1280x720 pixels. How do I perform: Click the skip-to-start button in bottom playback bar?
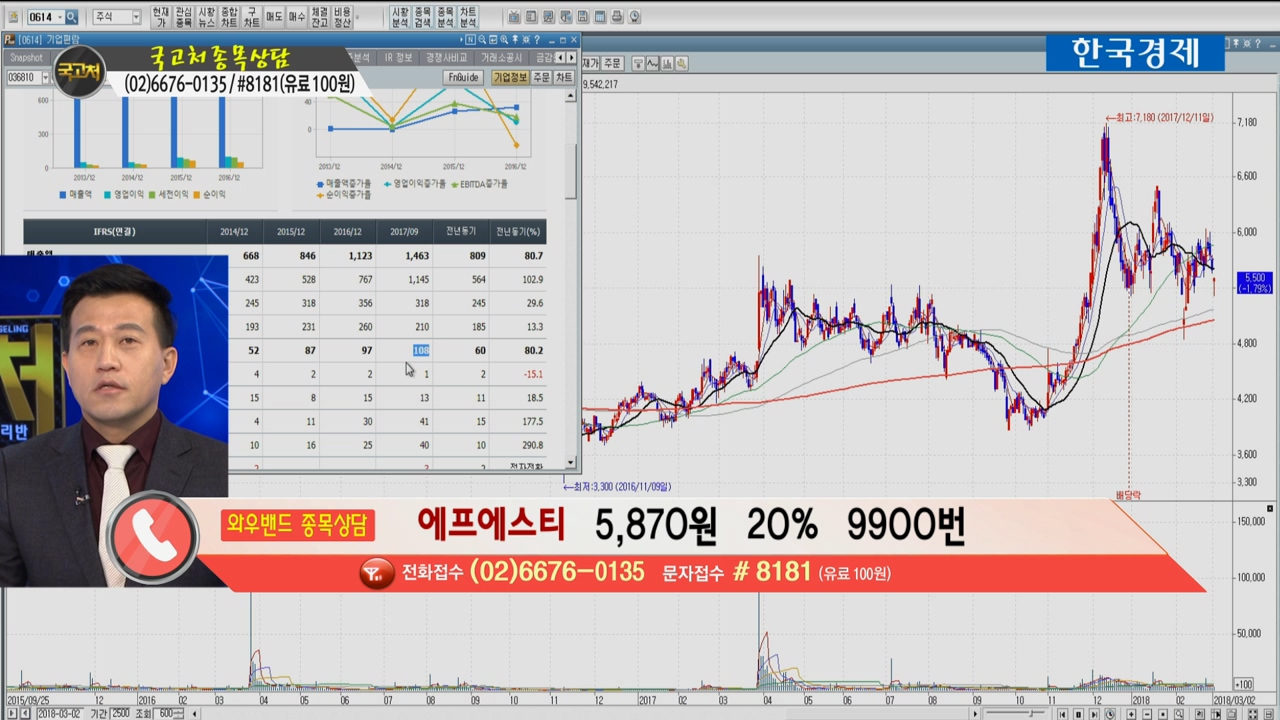[1062, 714]
